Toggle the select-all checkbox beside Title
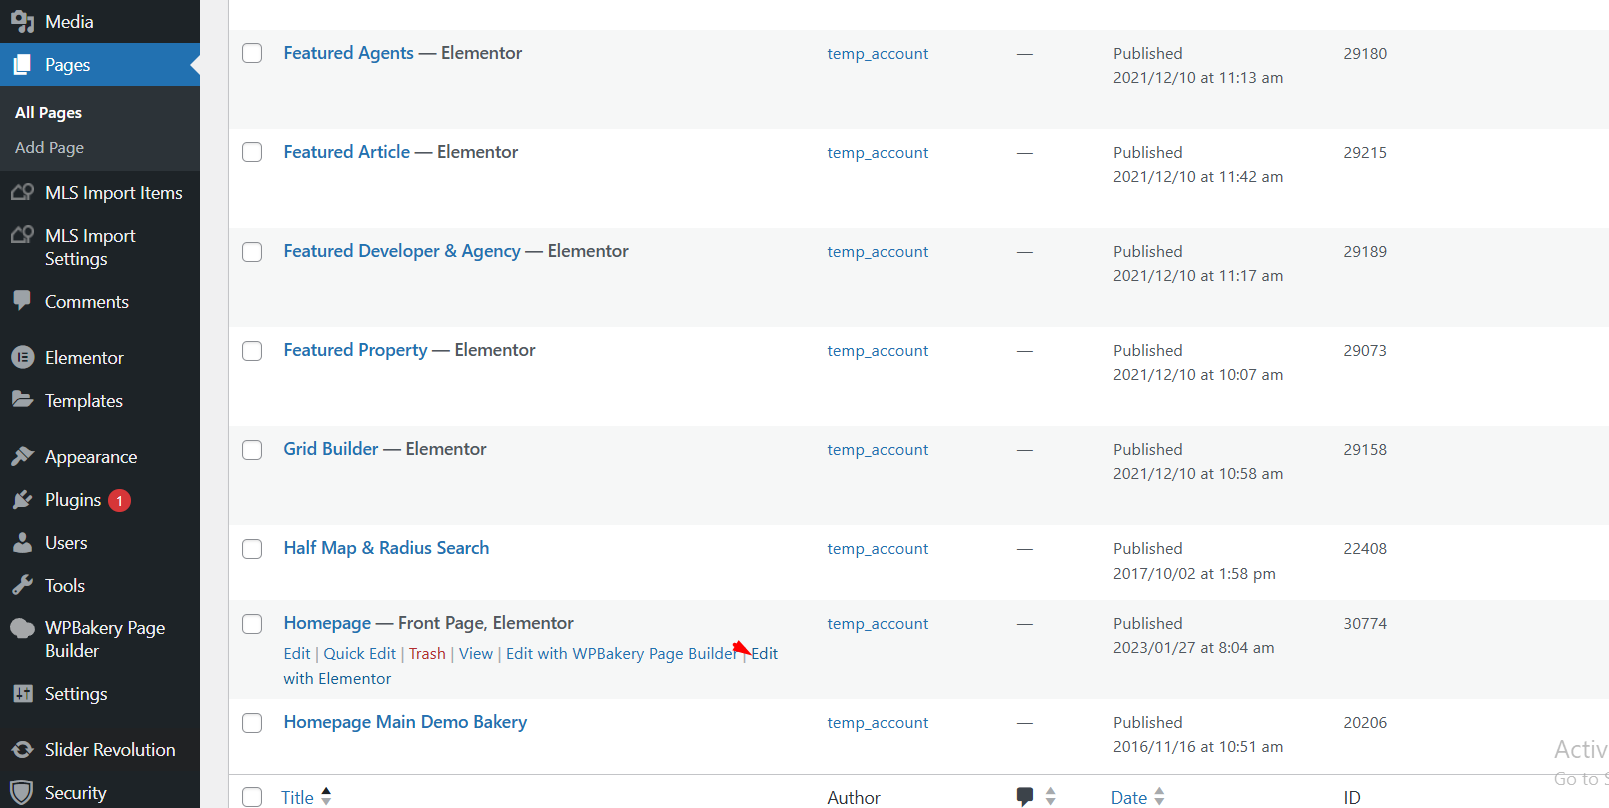The width and height of the screenshot is (1609, 808). (252, 796)
